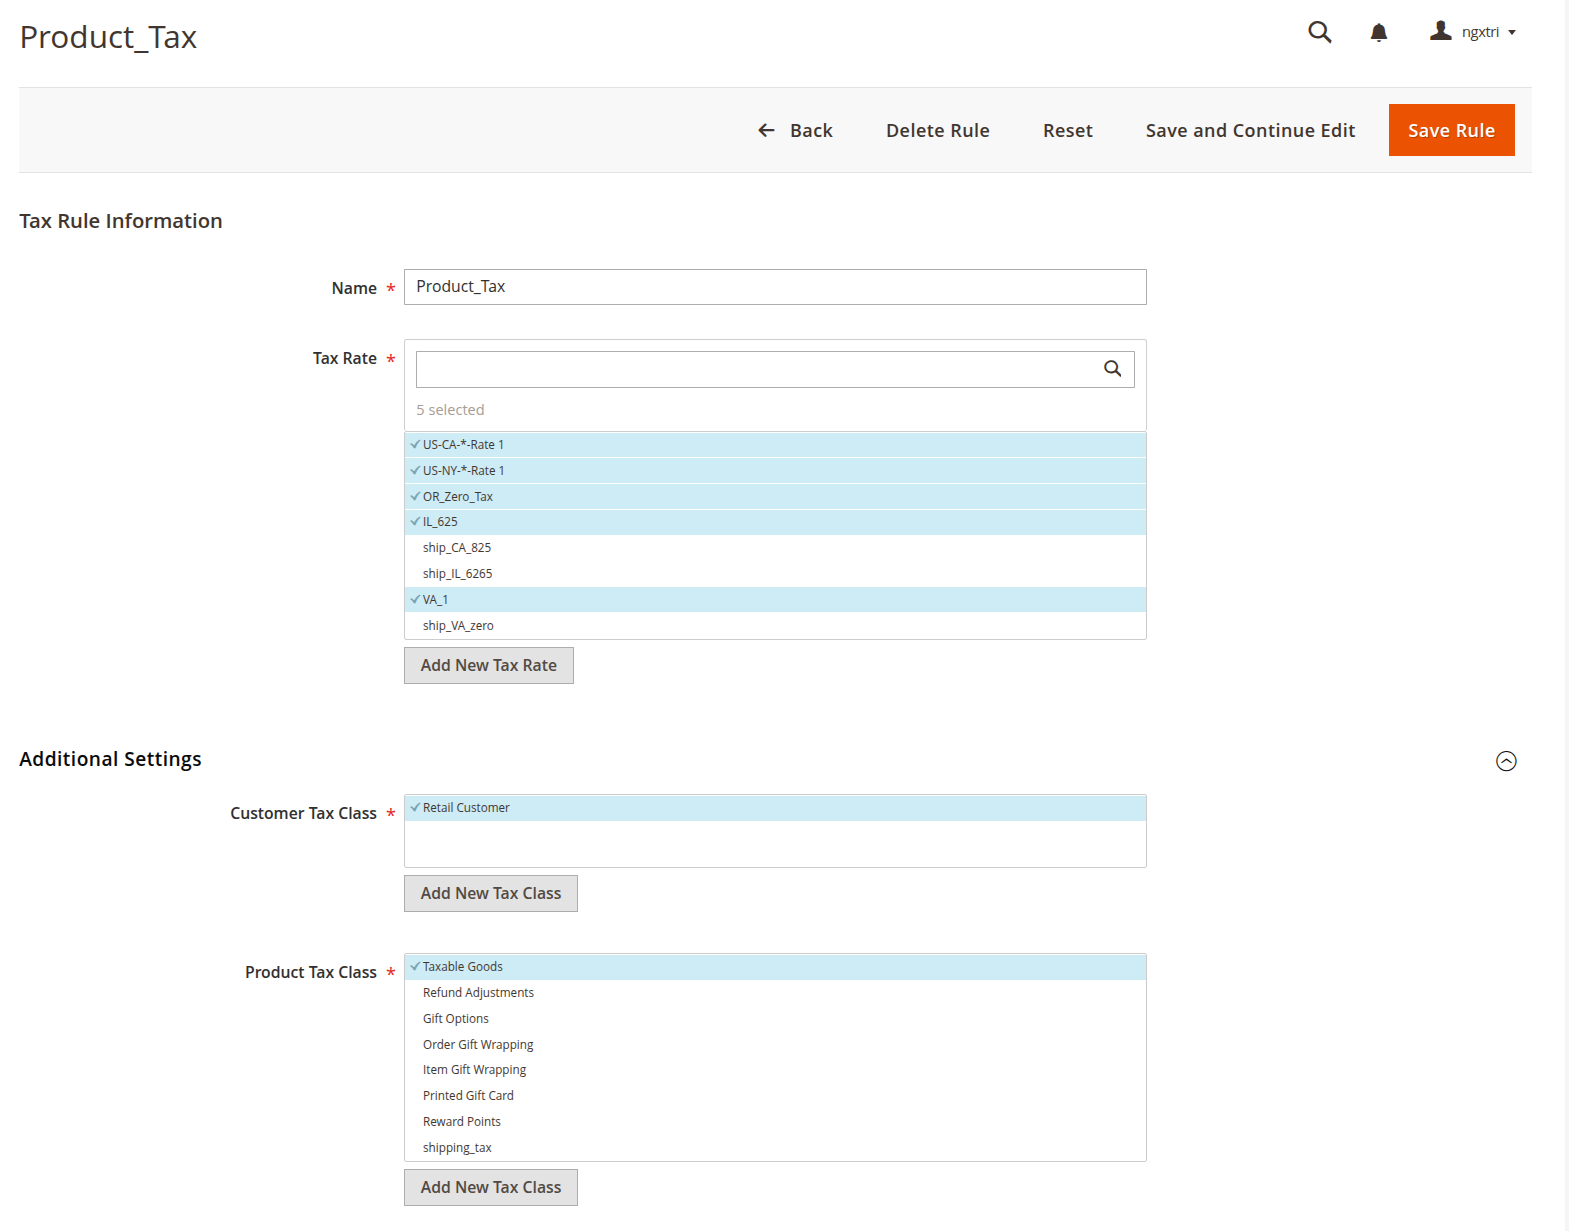The image size is (1569, 1231).
Task: Focus the Tax Rate search box
Action: [x=755, y=369]
